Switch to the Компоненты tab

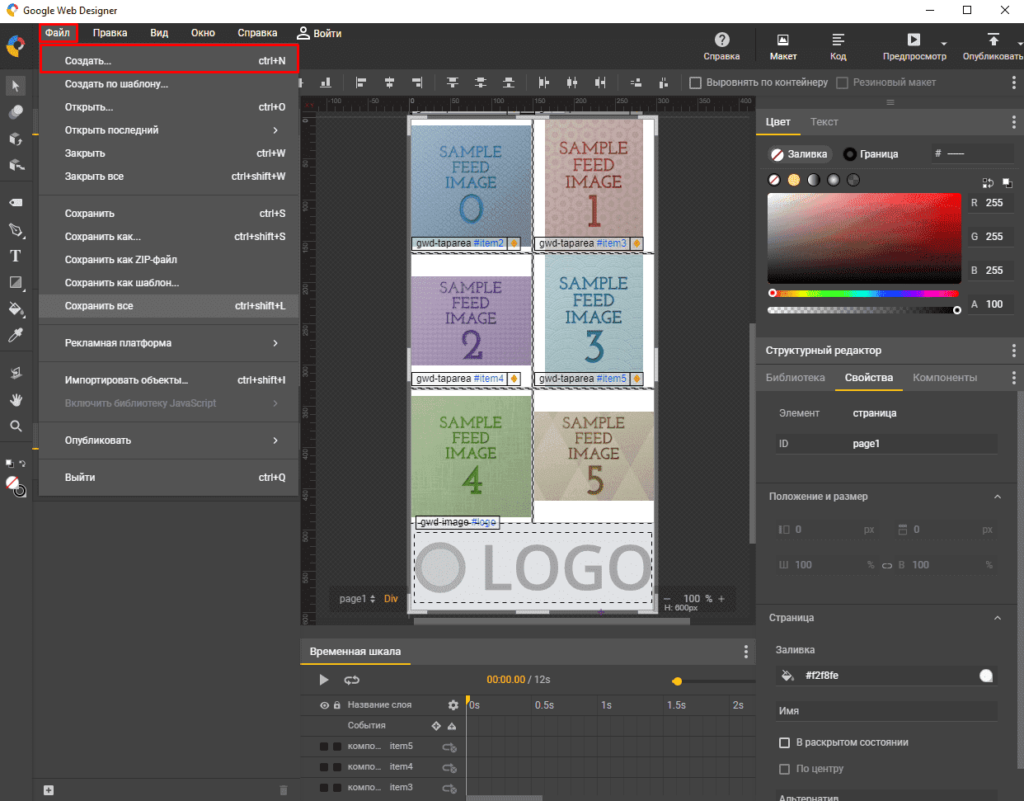[944, 378]
